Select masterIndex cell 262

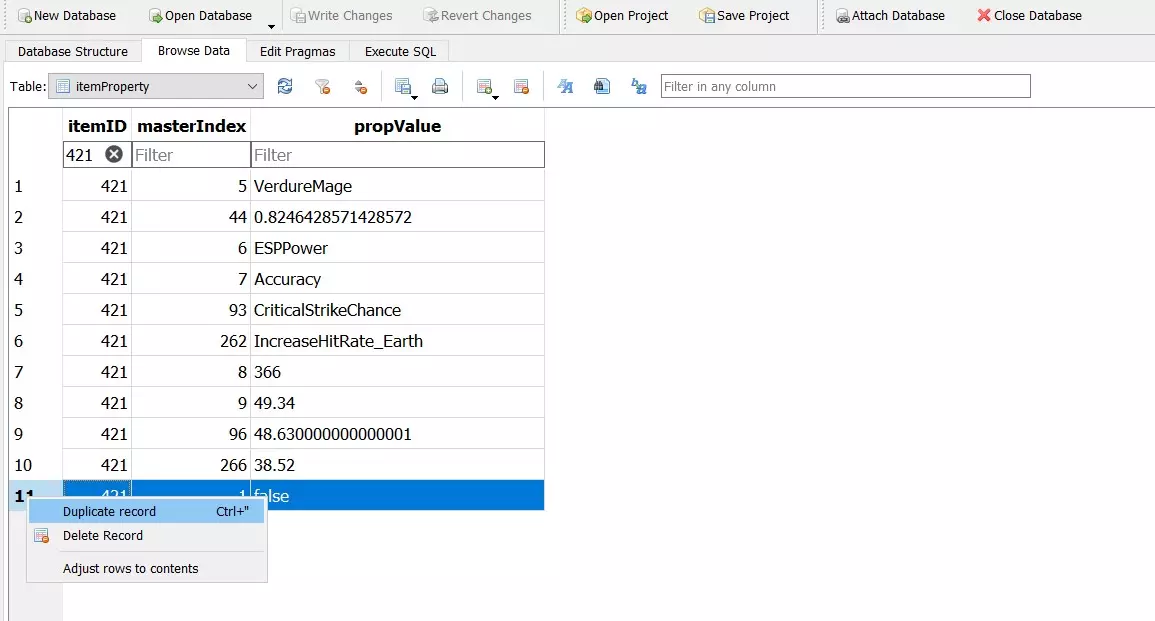tap(192, 341)
